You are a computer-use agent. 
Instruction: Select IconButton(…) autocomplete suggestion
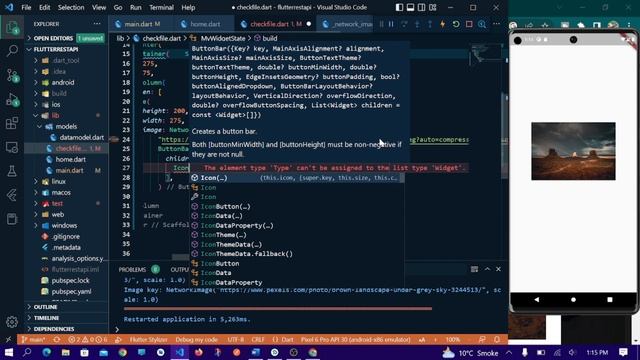click(x=297, y=206)
